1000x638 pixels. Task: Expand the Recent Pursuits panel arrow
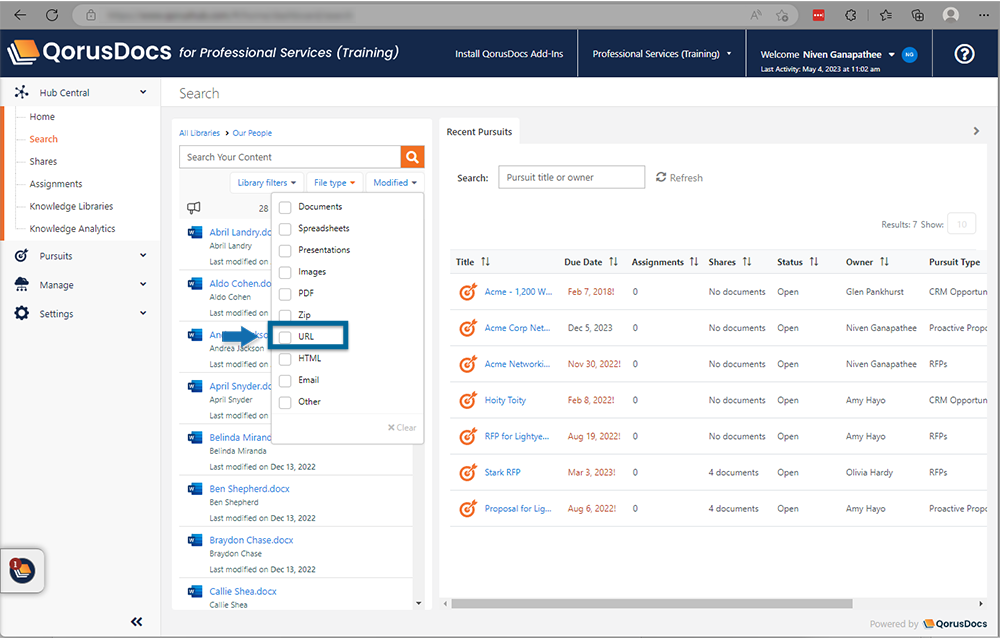coord(976,131)
